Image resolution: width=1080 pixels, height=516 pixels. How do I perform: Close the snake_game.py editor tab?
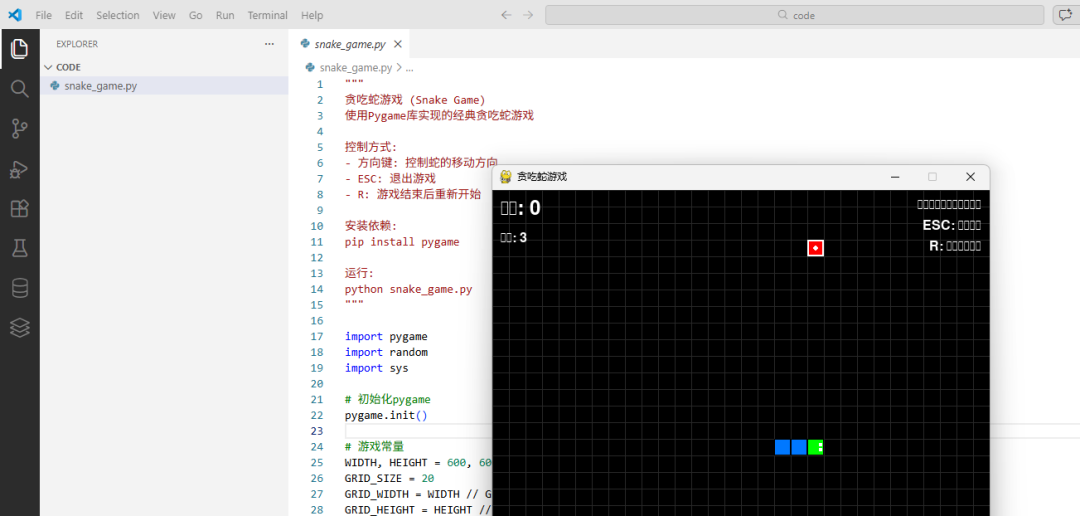click(x=397, y=44)
